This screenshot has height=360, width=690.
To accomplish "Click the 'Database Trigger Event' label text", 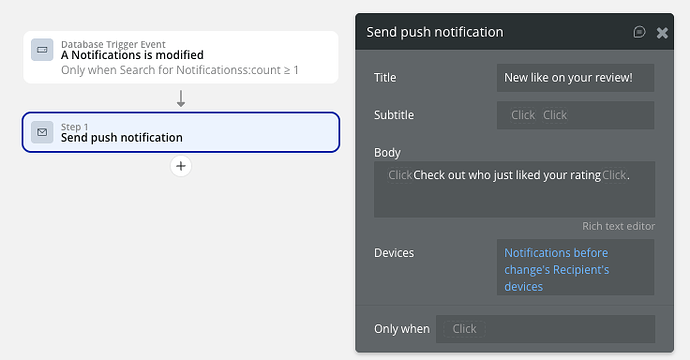I will point(113,44).
